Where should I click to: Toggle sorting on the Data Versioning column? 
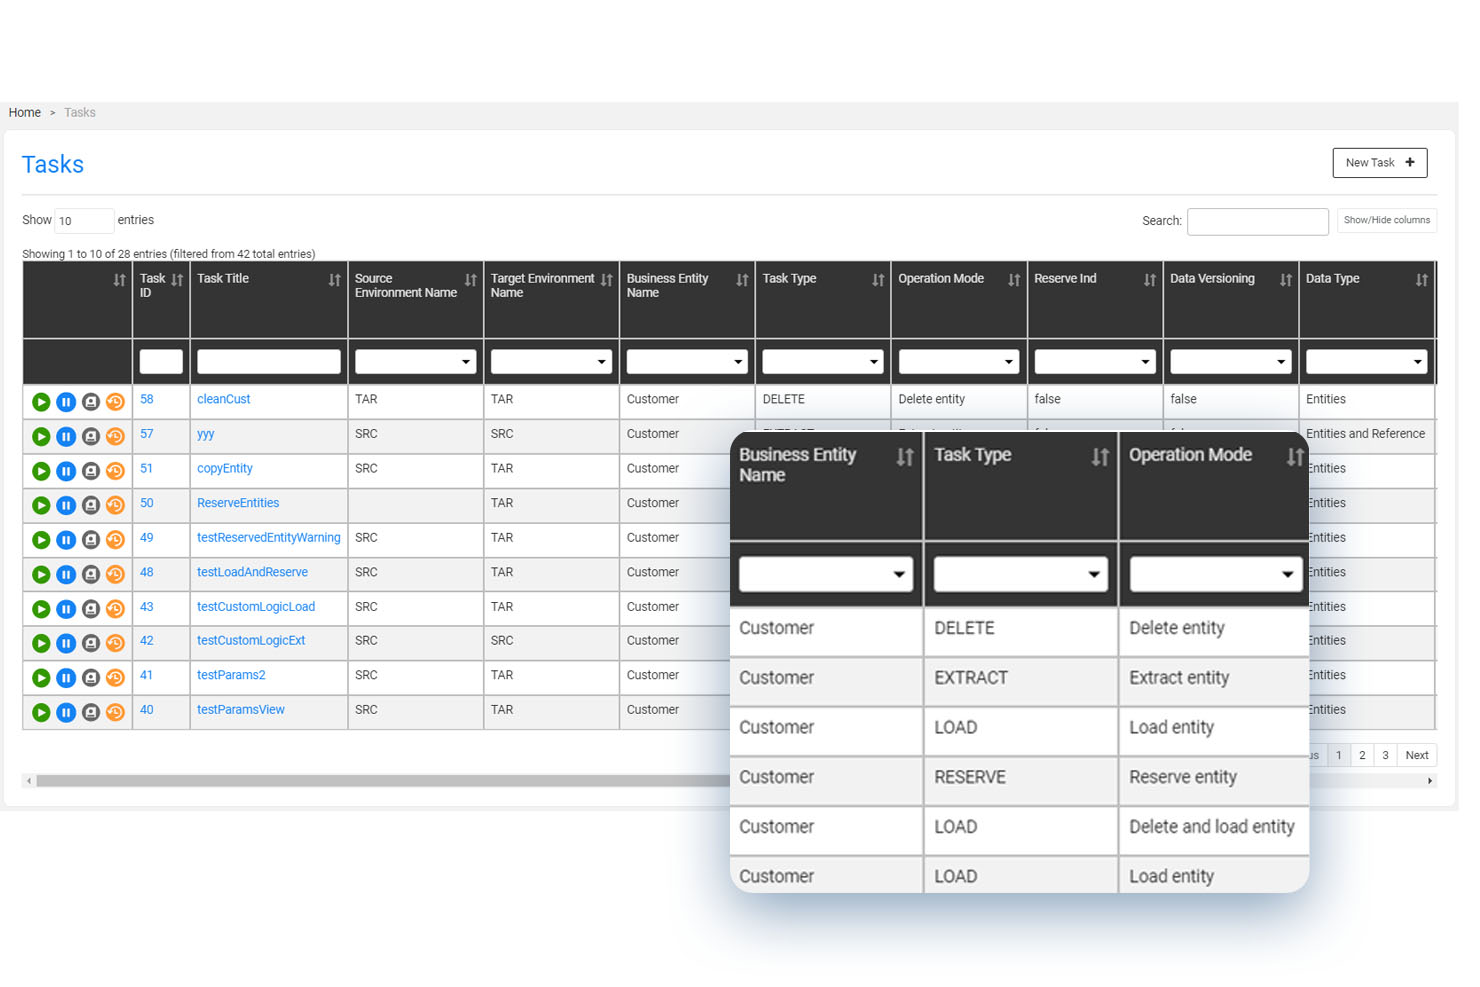click(1286, 280)
